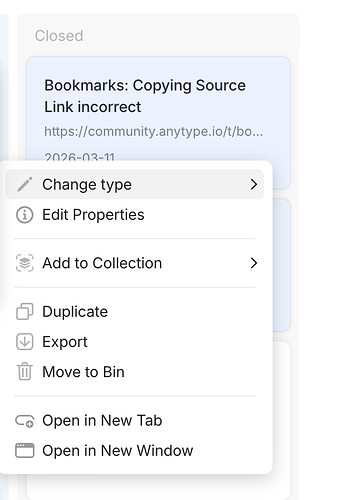Choose Export from the context menu
362x500 pixels.
135,342
